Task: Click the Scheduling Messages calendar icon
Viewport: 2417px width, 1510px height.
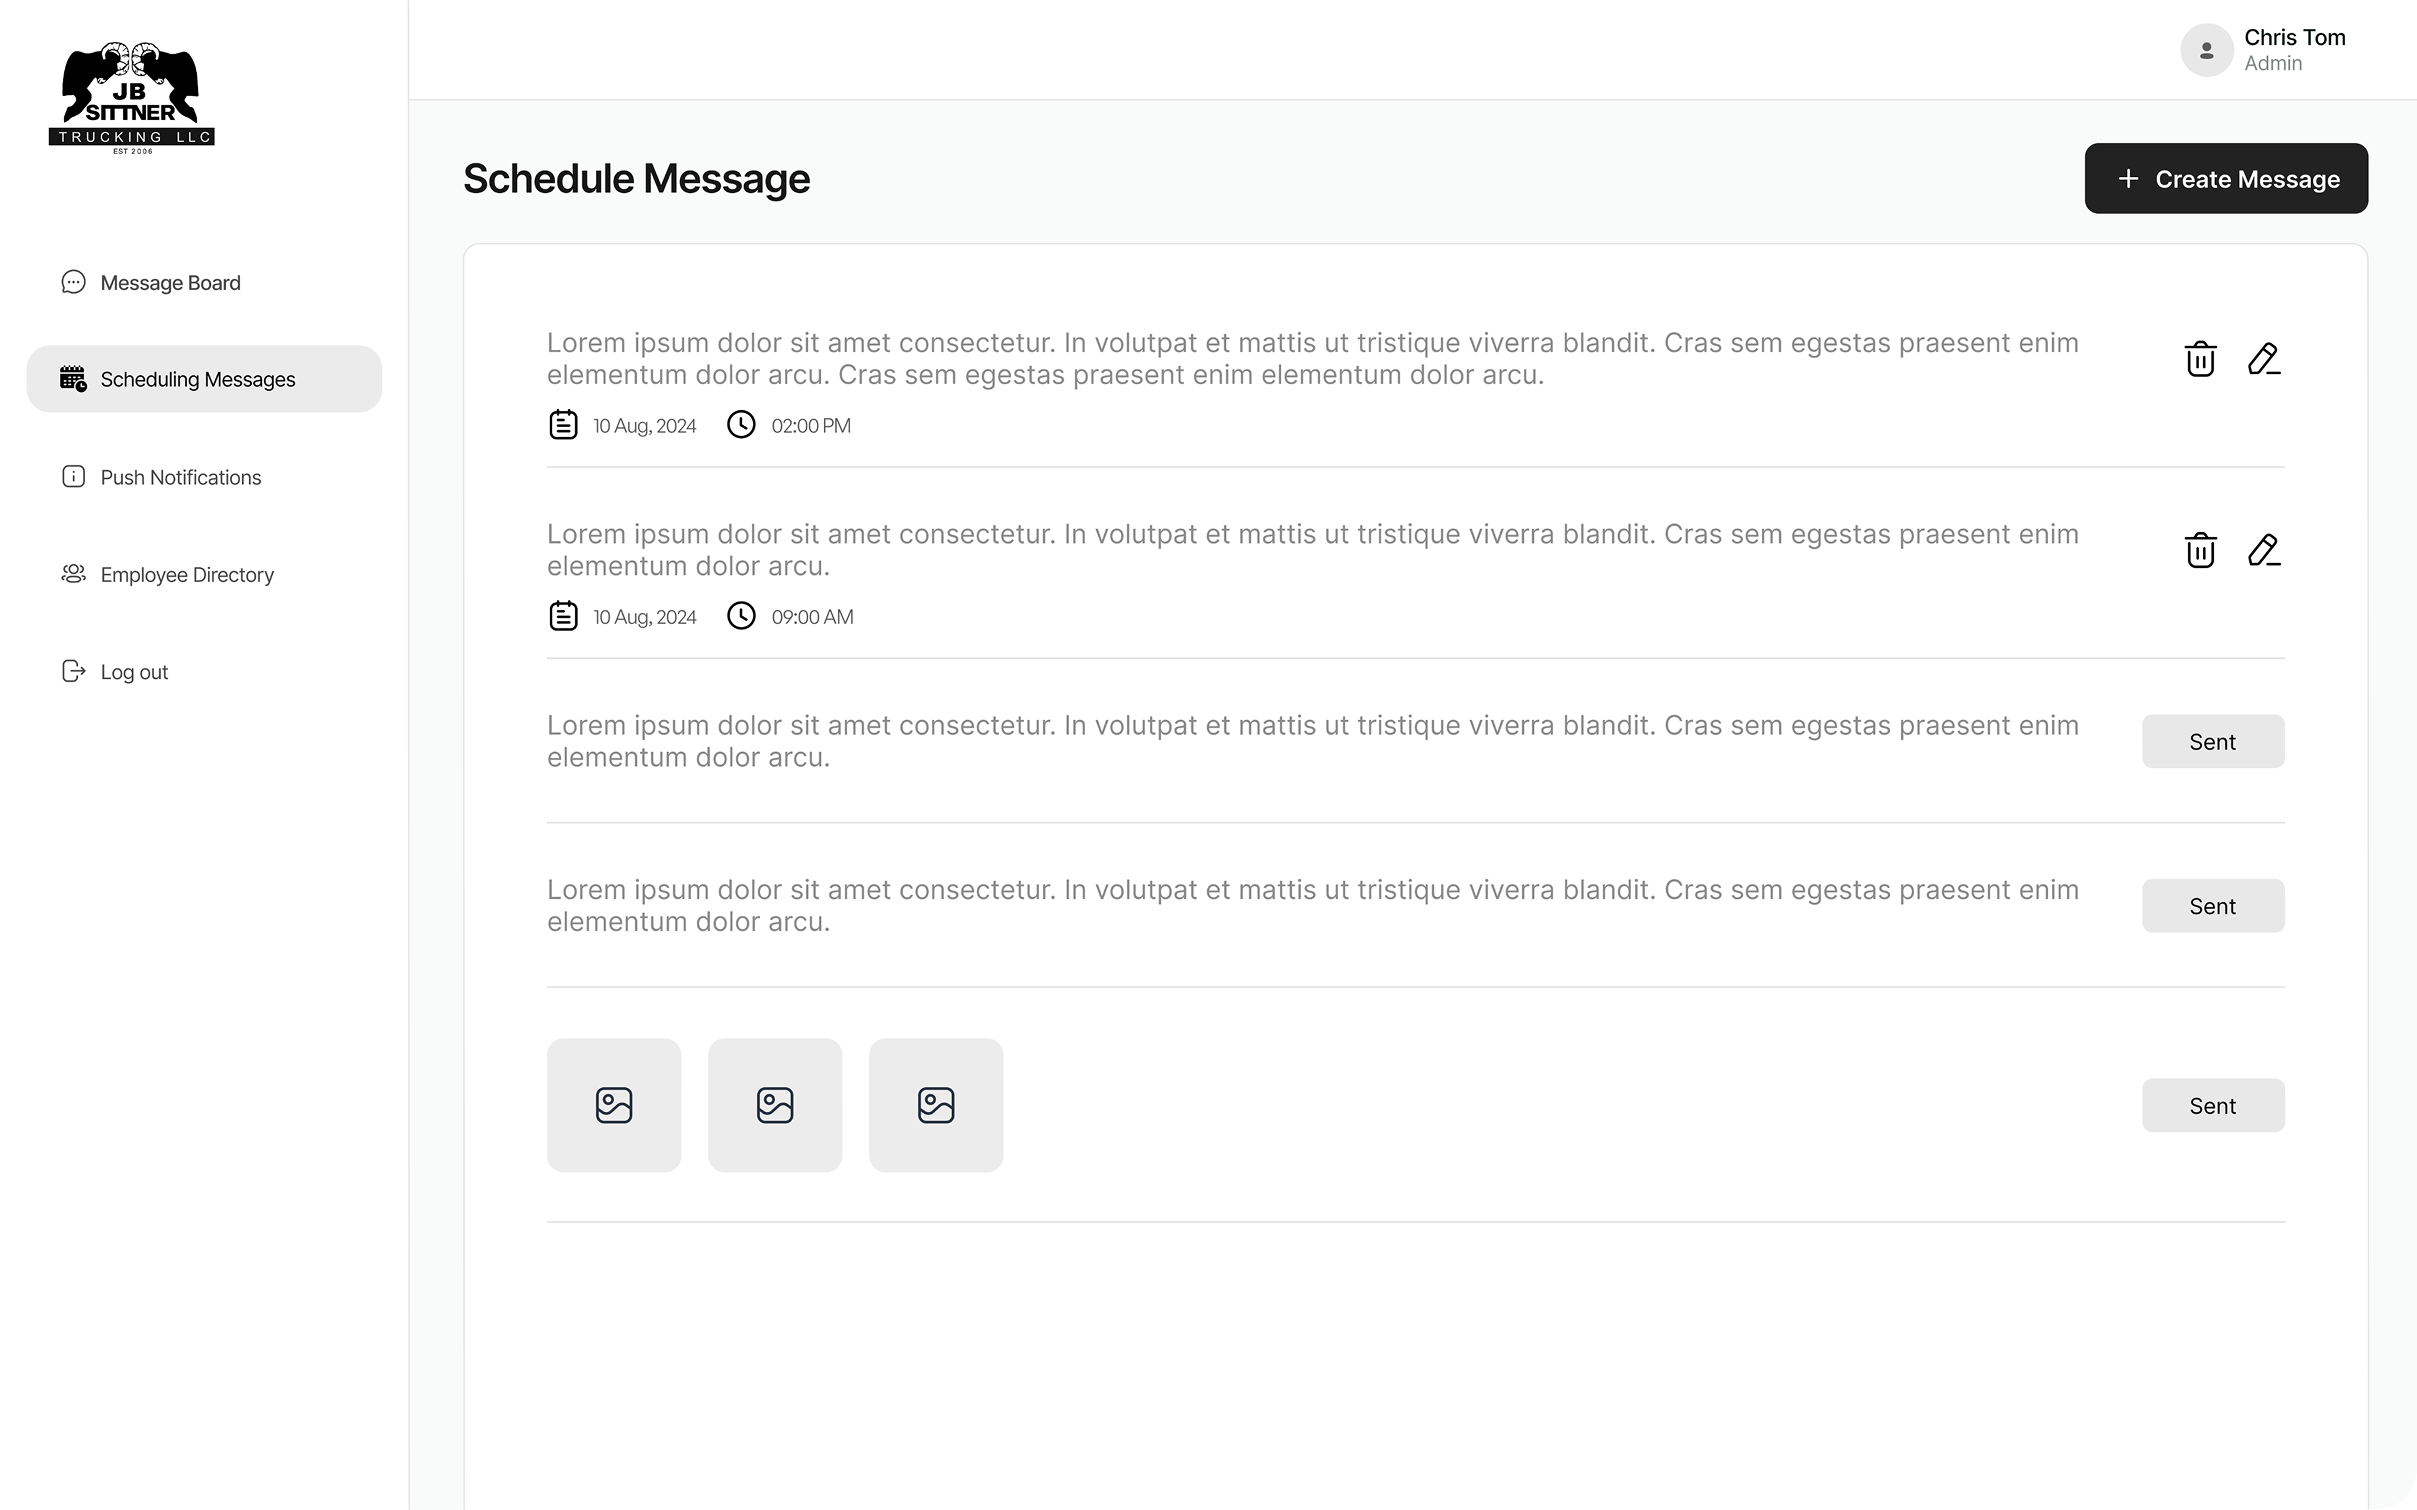Action: pyautogui.click(x=72, y=378)
